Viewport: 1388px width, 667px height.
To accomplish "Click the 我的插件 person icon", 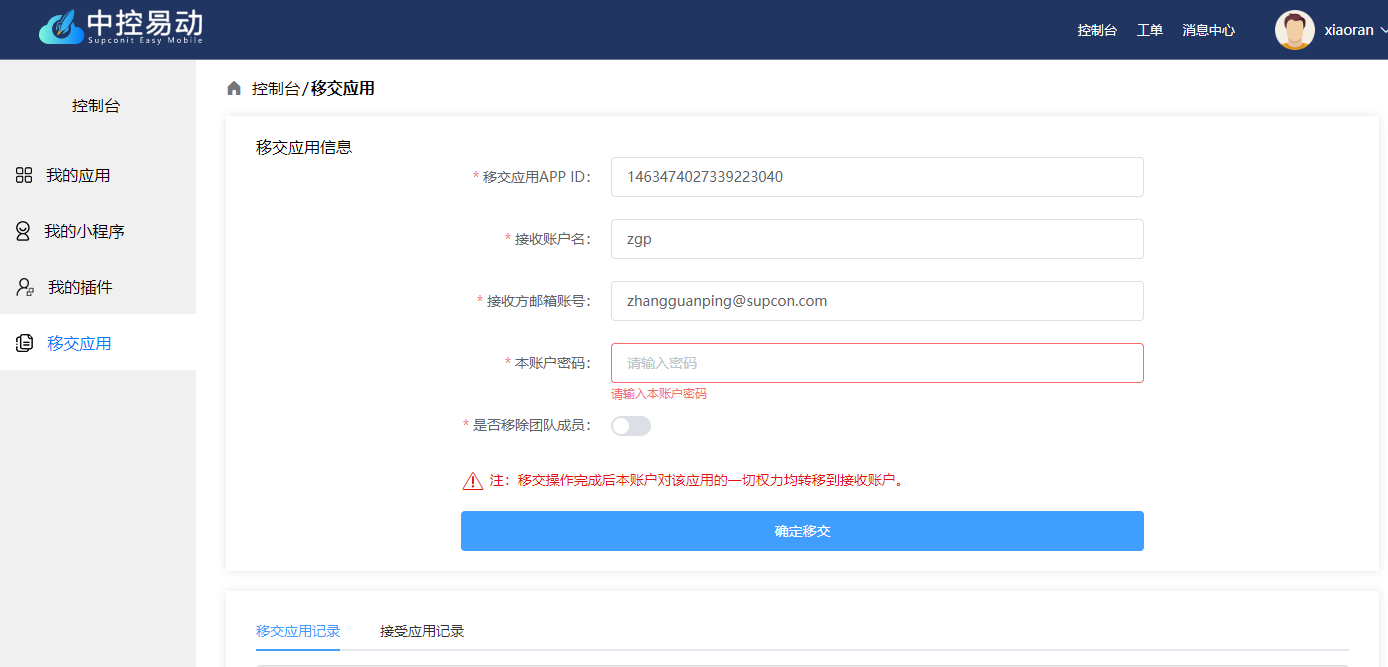I will coord(25,287).
